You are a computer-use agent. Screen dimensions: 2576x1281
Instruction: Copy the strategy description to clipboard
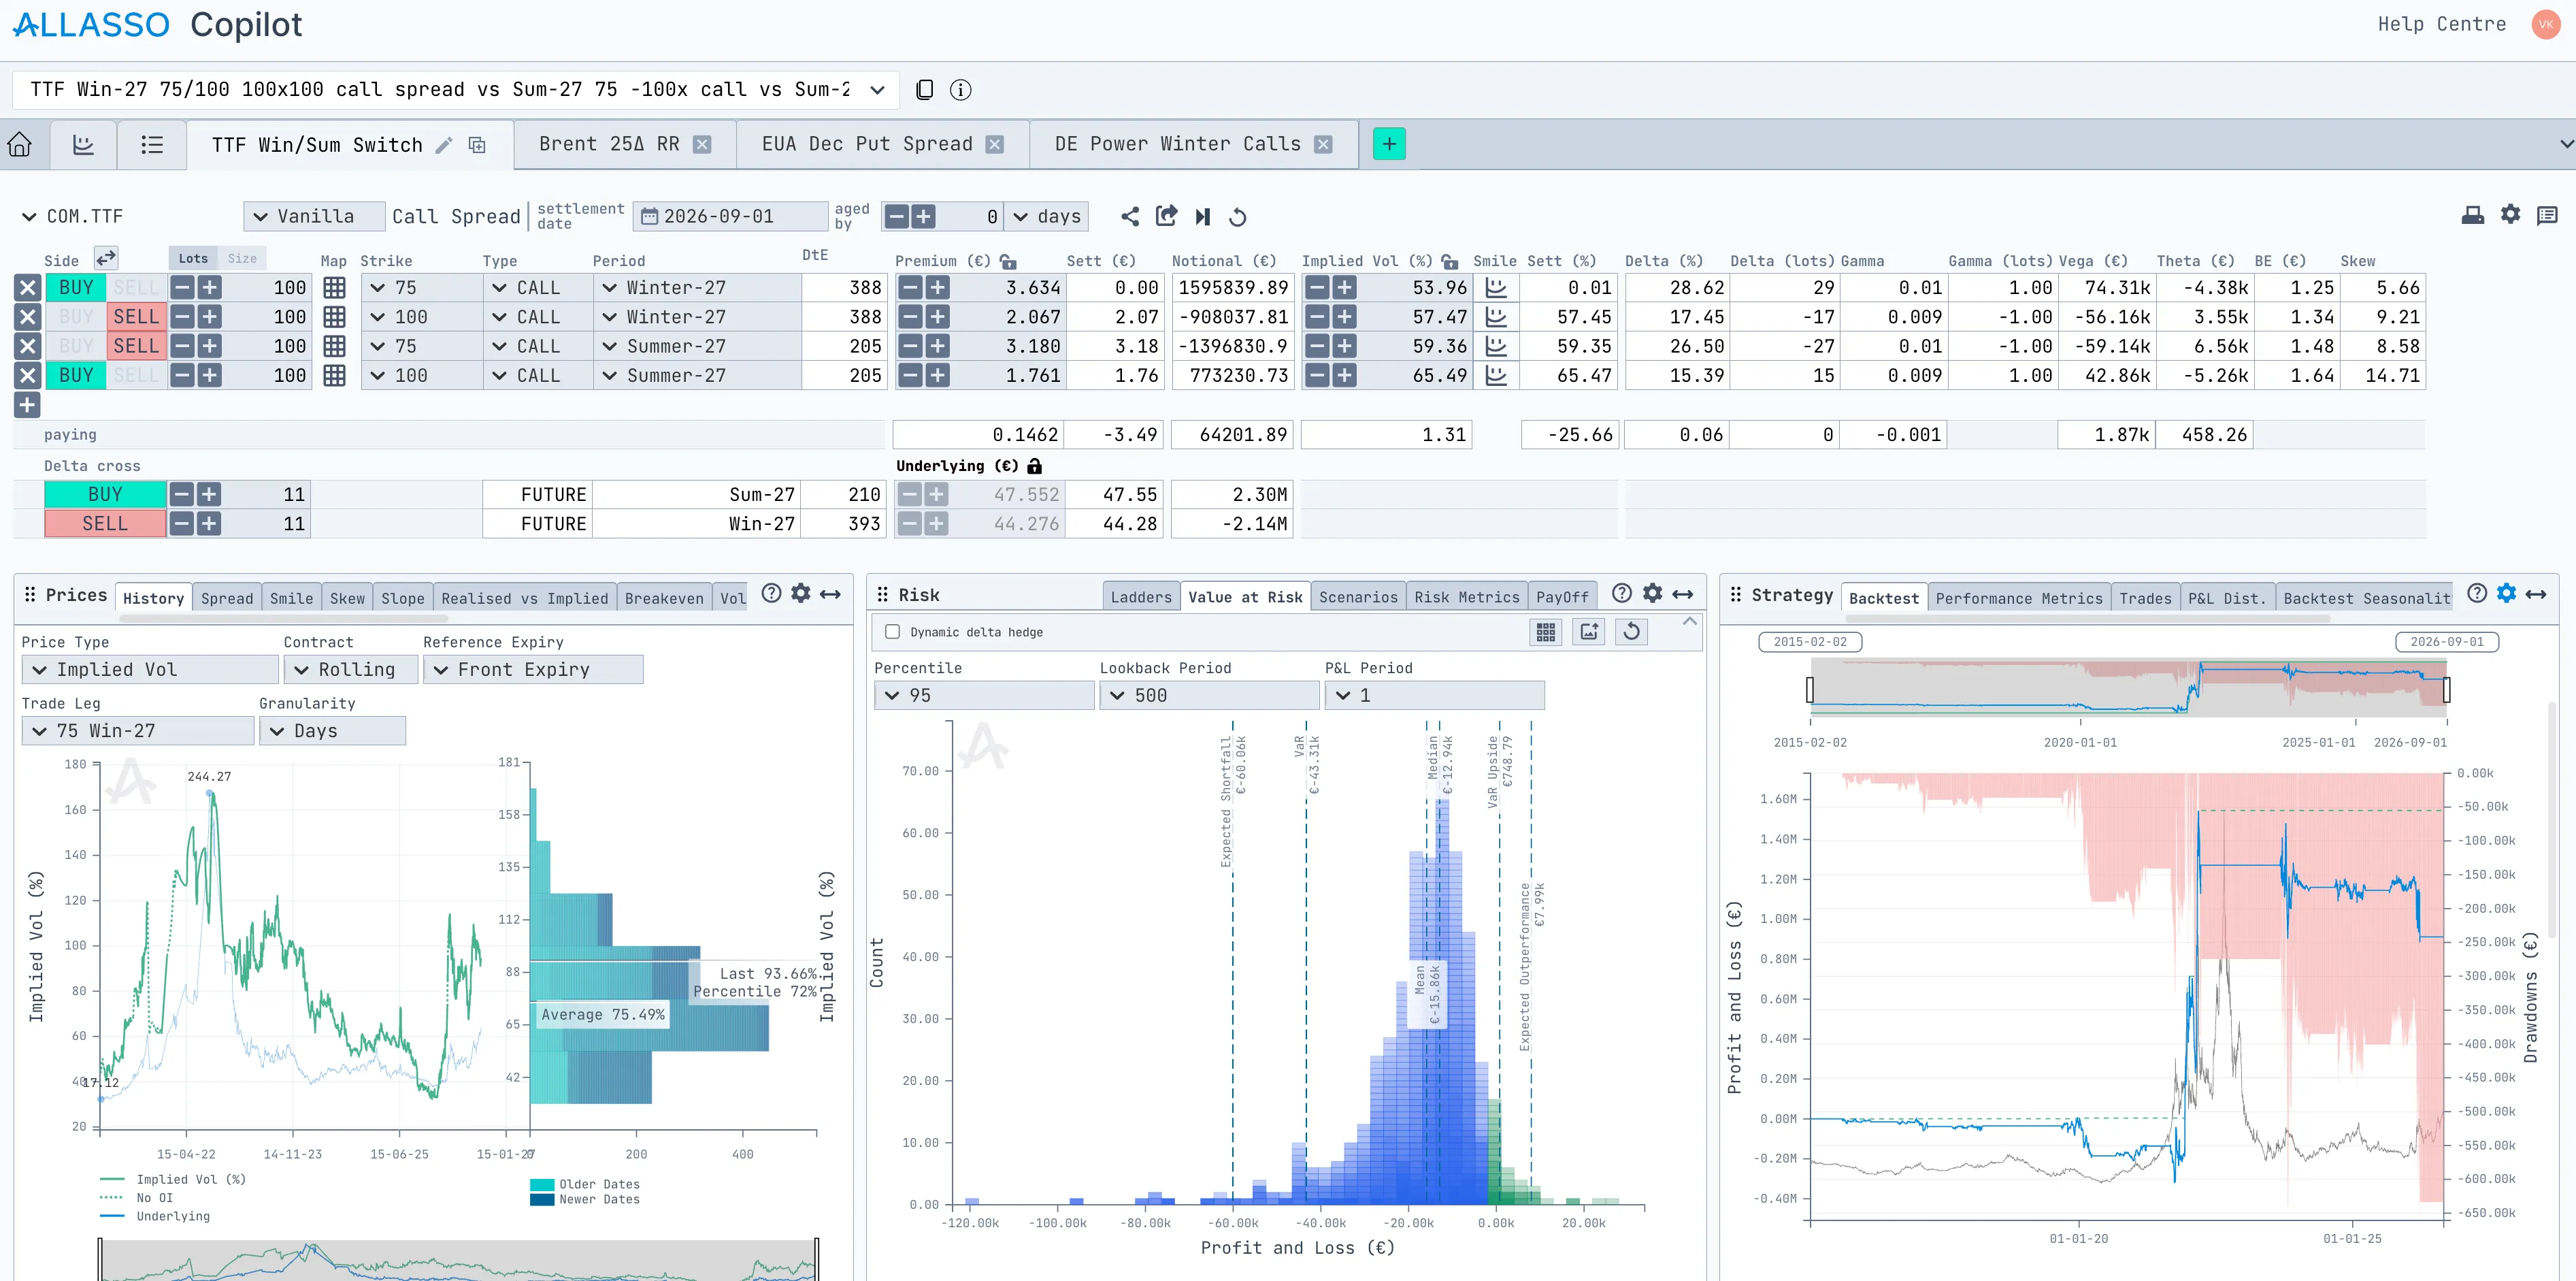click(x=925, y=90)
